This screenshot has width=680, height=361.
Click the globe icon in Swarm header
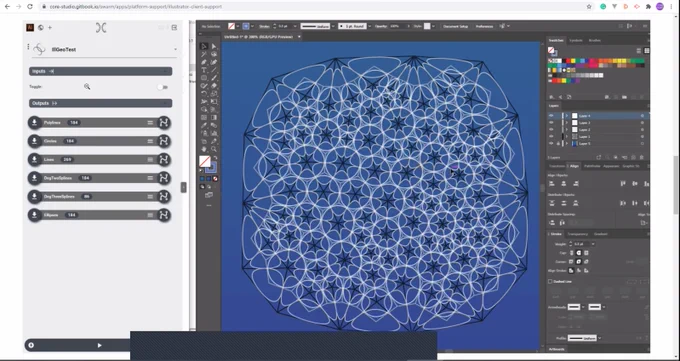pyautogui.click(x=40, y=27)
